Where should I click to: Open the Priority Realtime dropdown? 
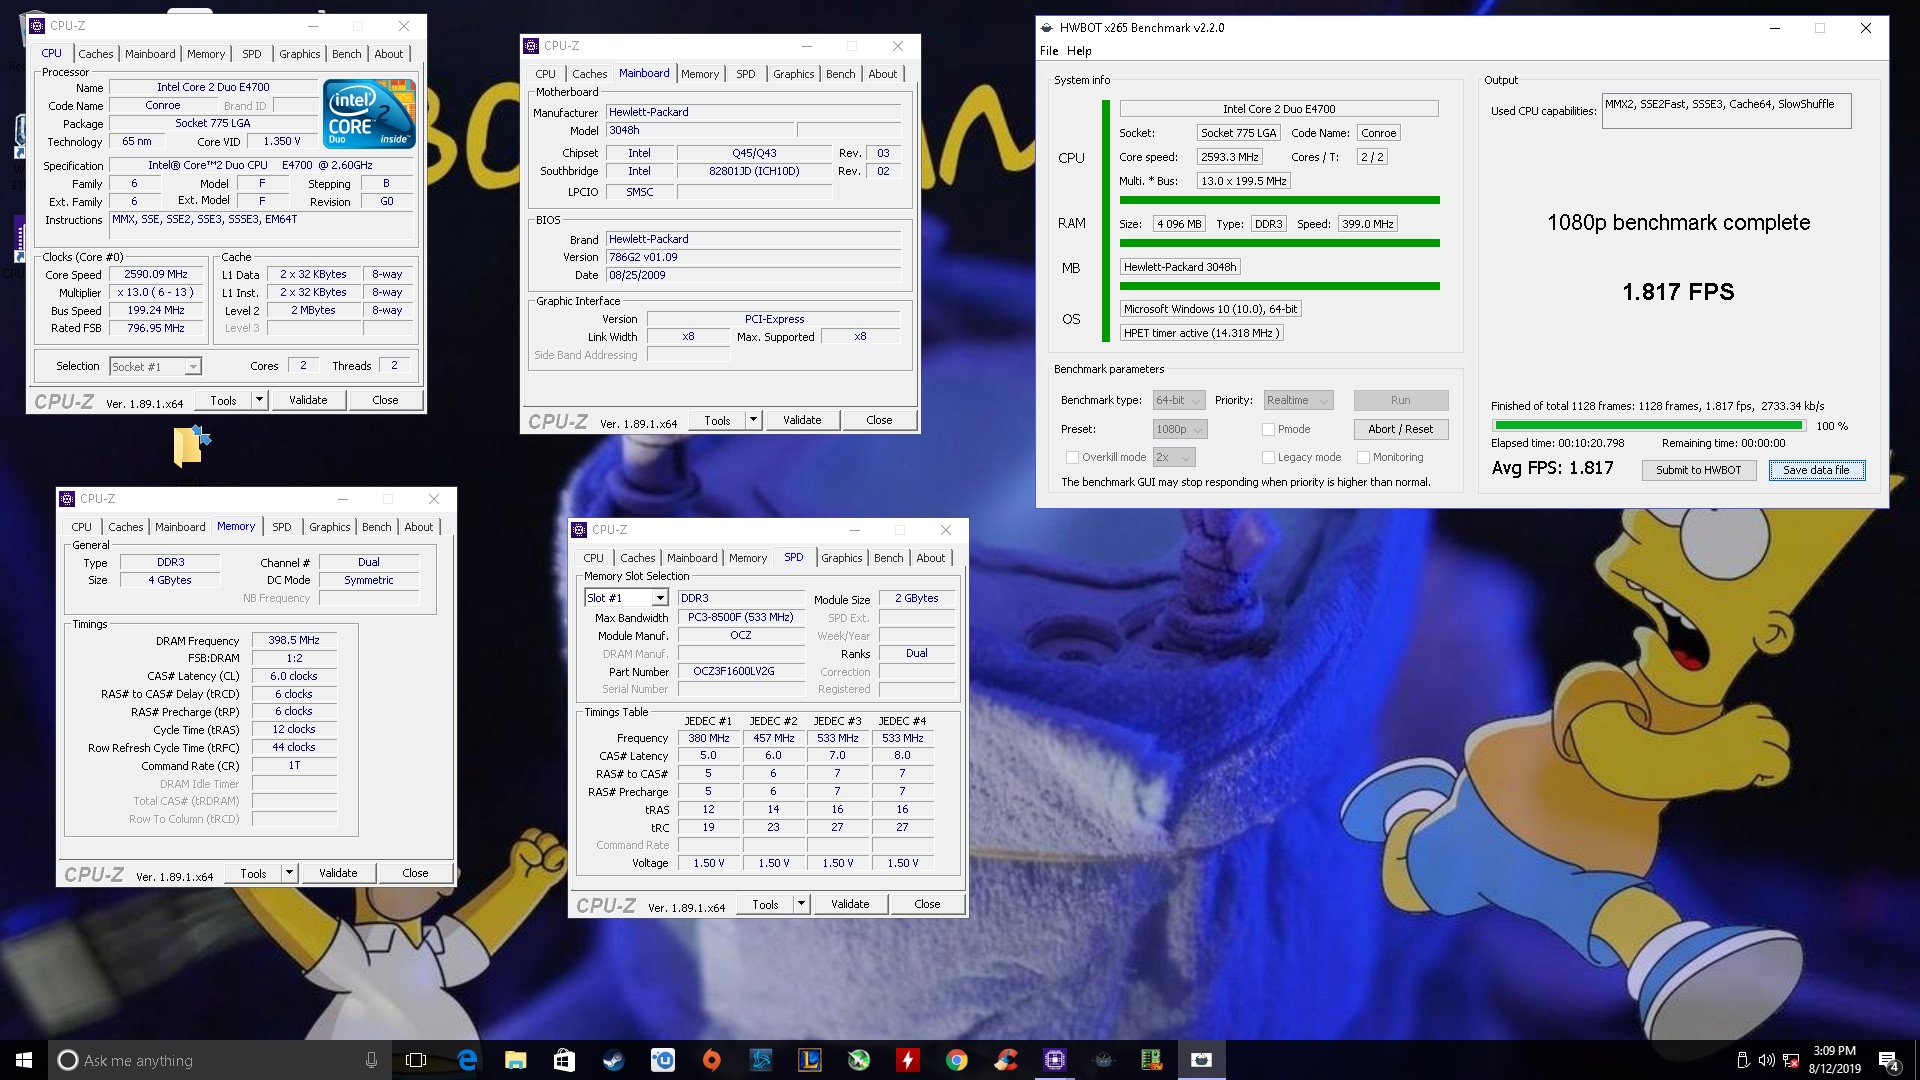click(1297, 400)
